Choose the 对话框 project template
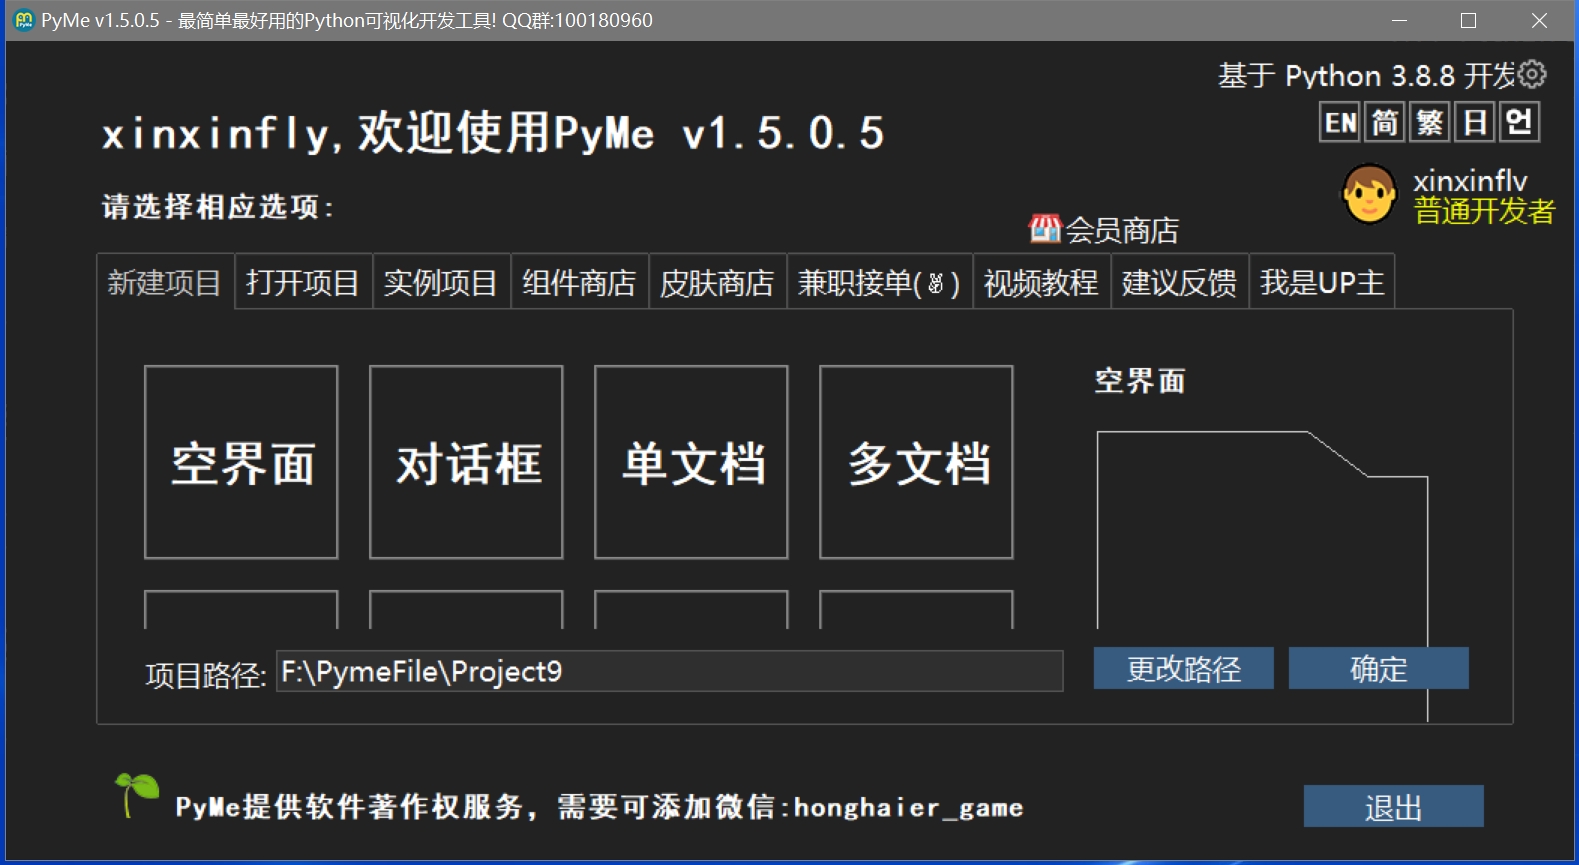This screenshot has height=865, width=1579. click(466, 462)
